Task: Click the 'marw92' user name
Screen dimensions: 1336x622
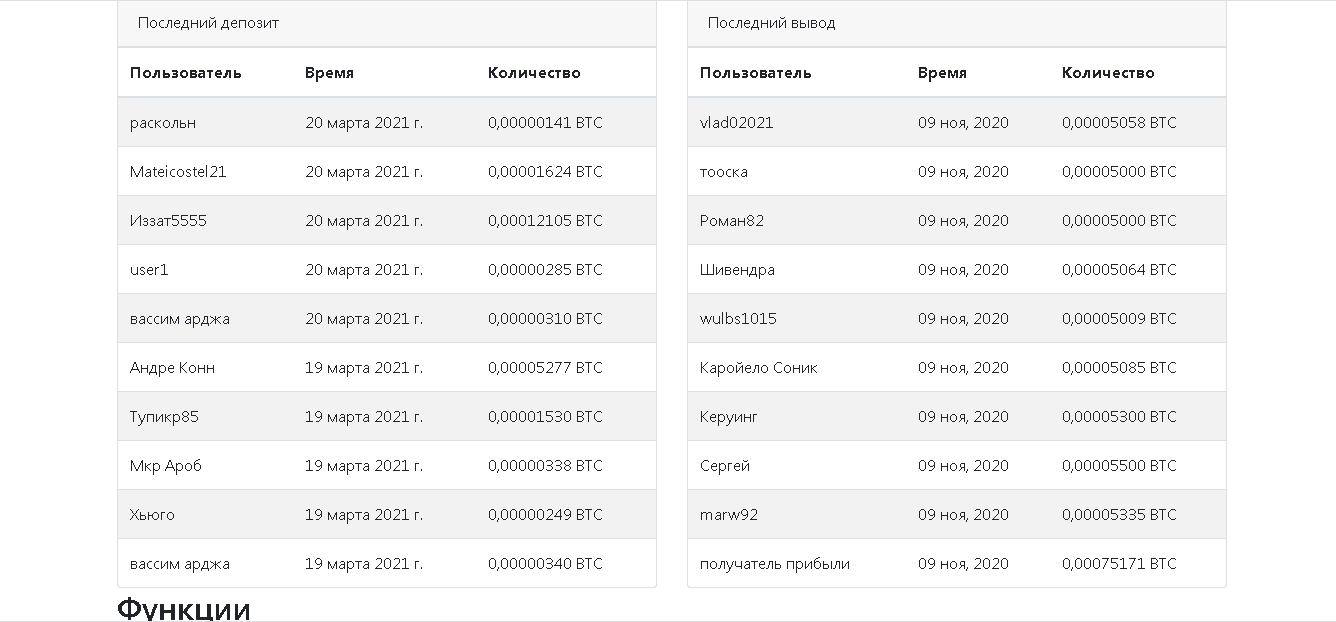Action: tap(729, 515)
